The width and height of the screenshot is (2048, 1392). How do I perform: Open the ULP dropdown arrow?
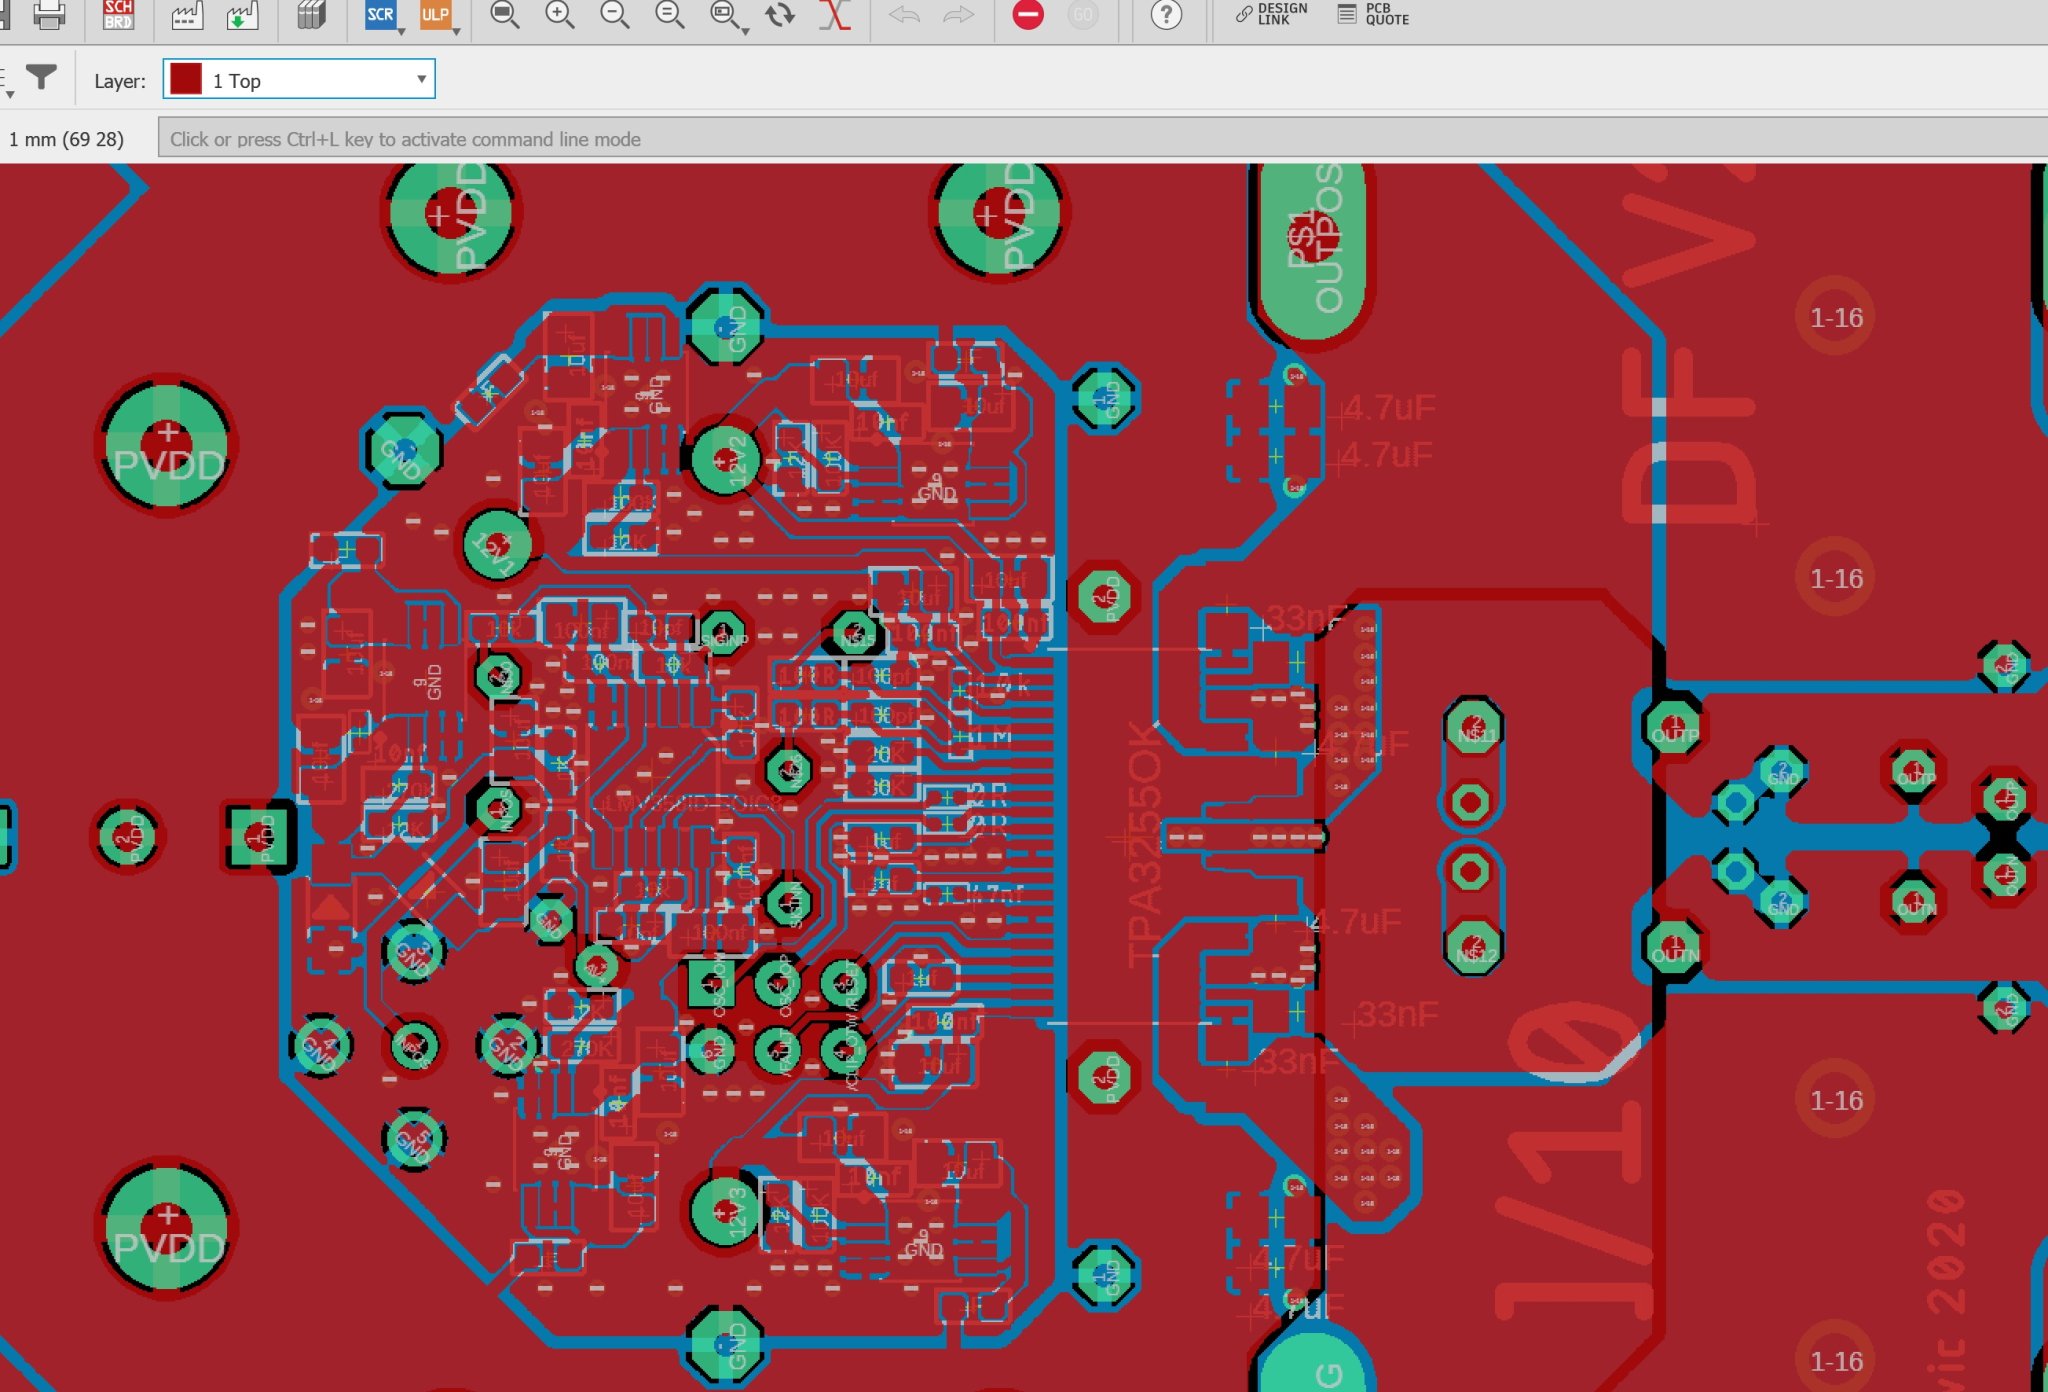pyautogui.click(x=457, y=32)
